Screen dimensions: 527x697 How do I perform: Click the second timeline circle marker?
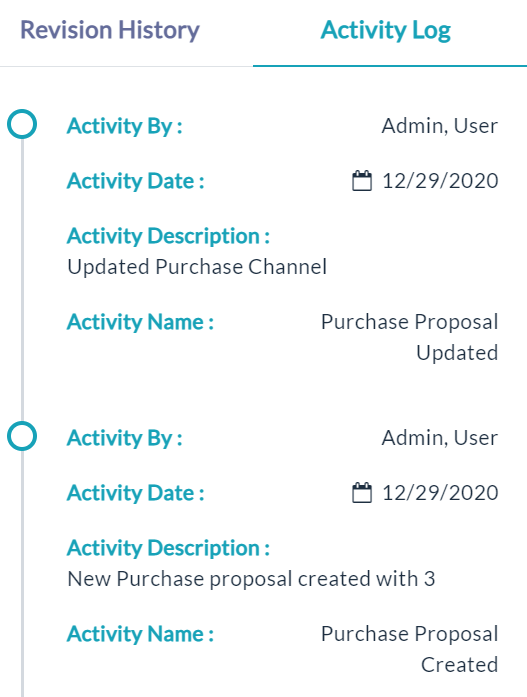pos(22,436)
